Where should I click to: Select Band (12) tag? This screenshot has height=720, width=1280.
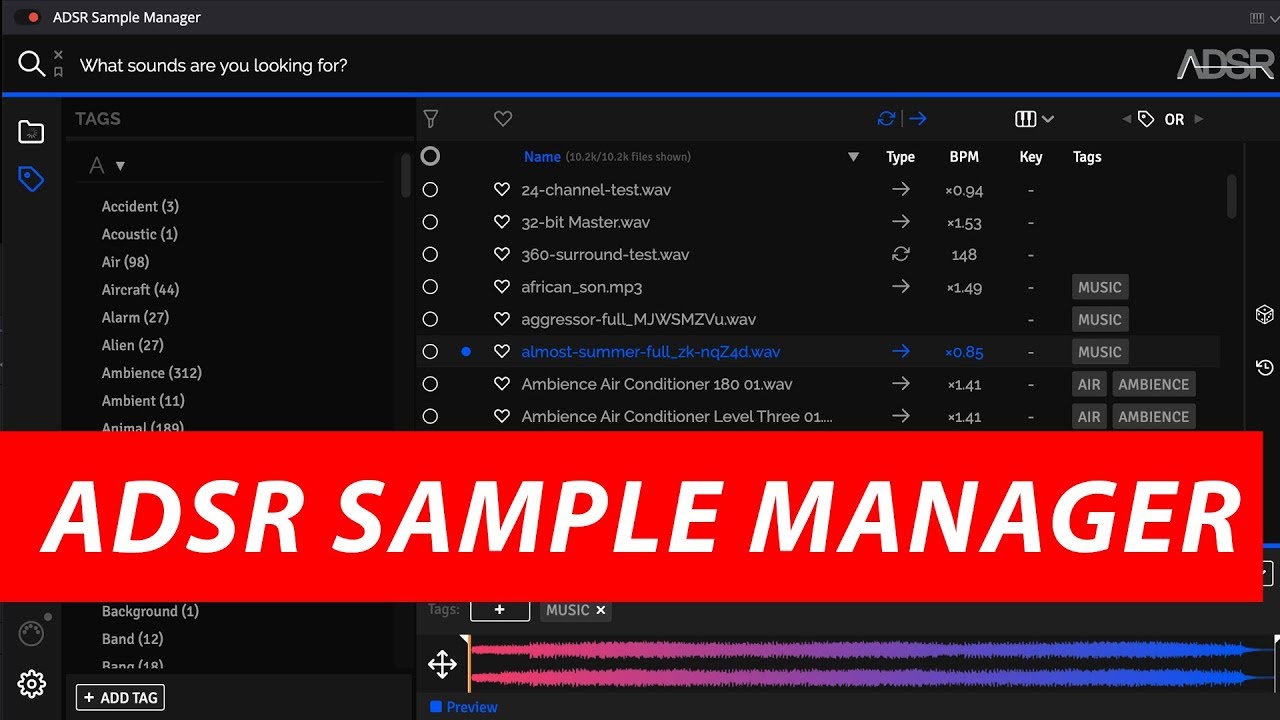pyautogui.click(x=132, y=639)
